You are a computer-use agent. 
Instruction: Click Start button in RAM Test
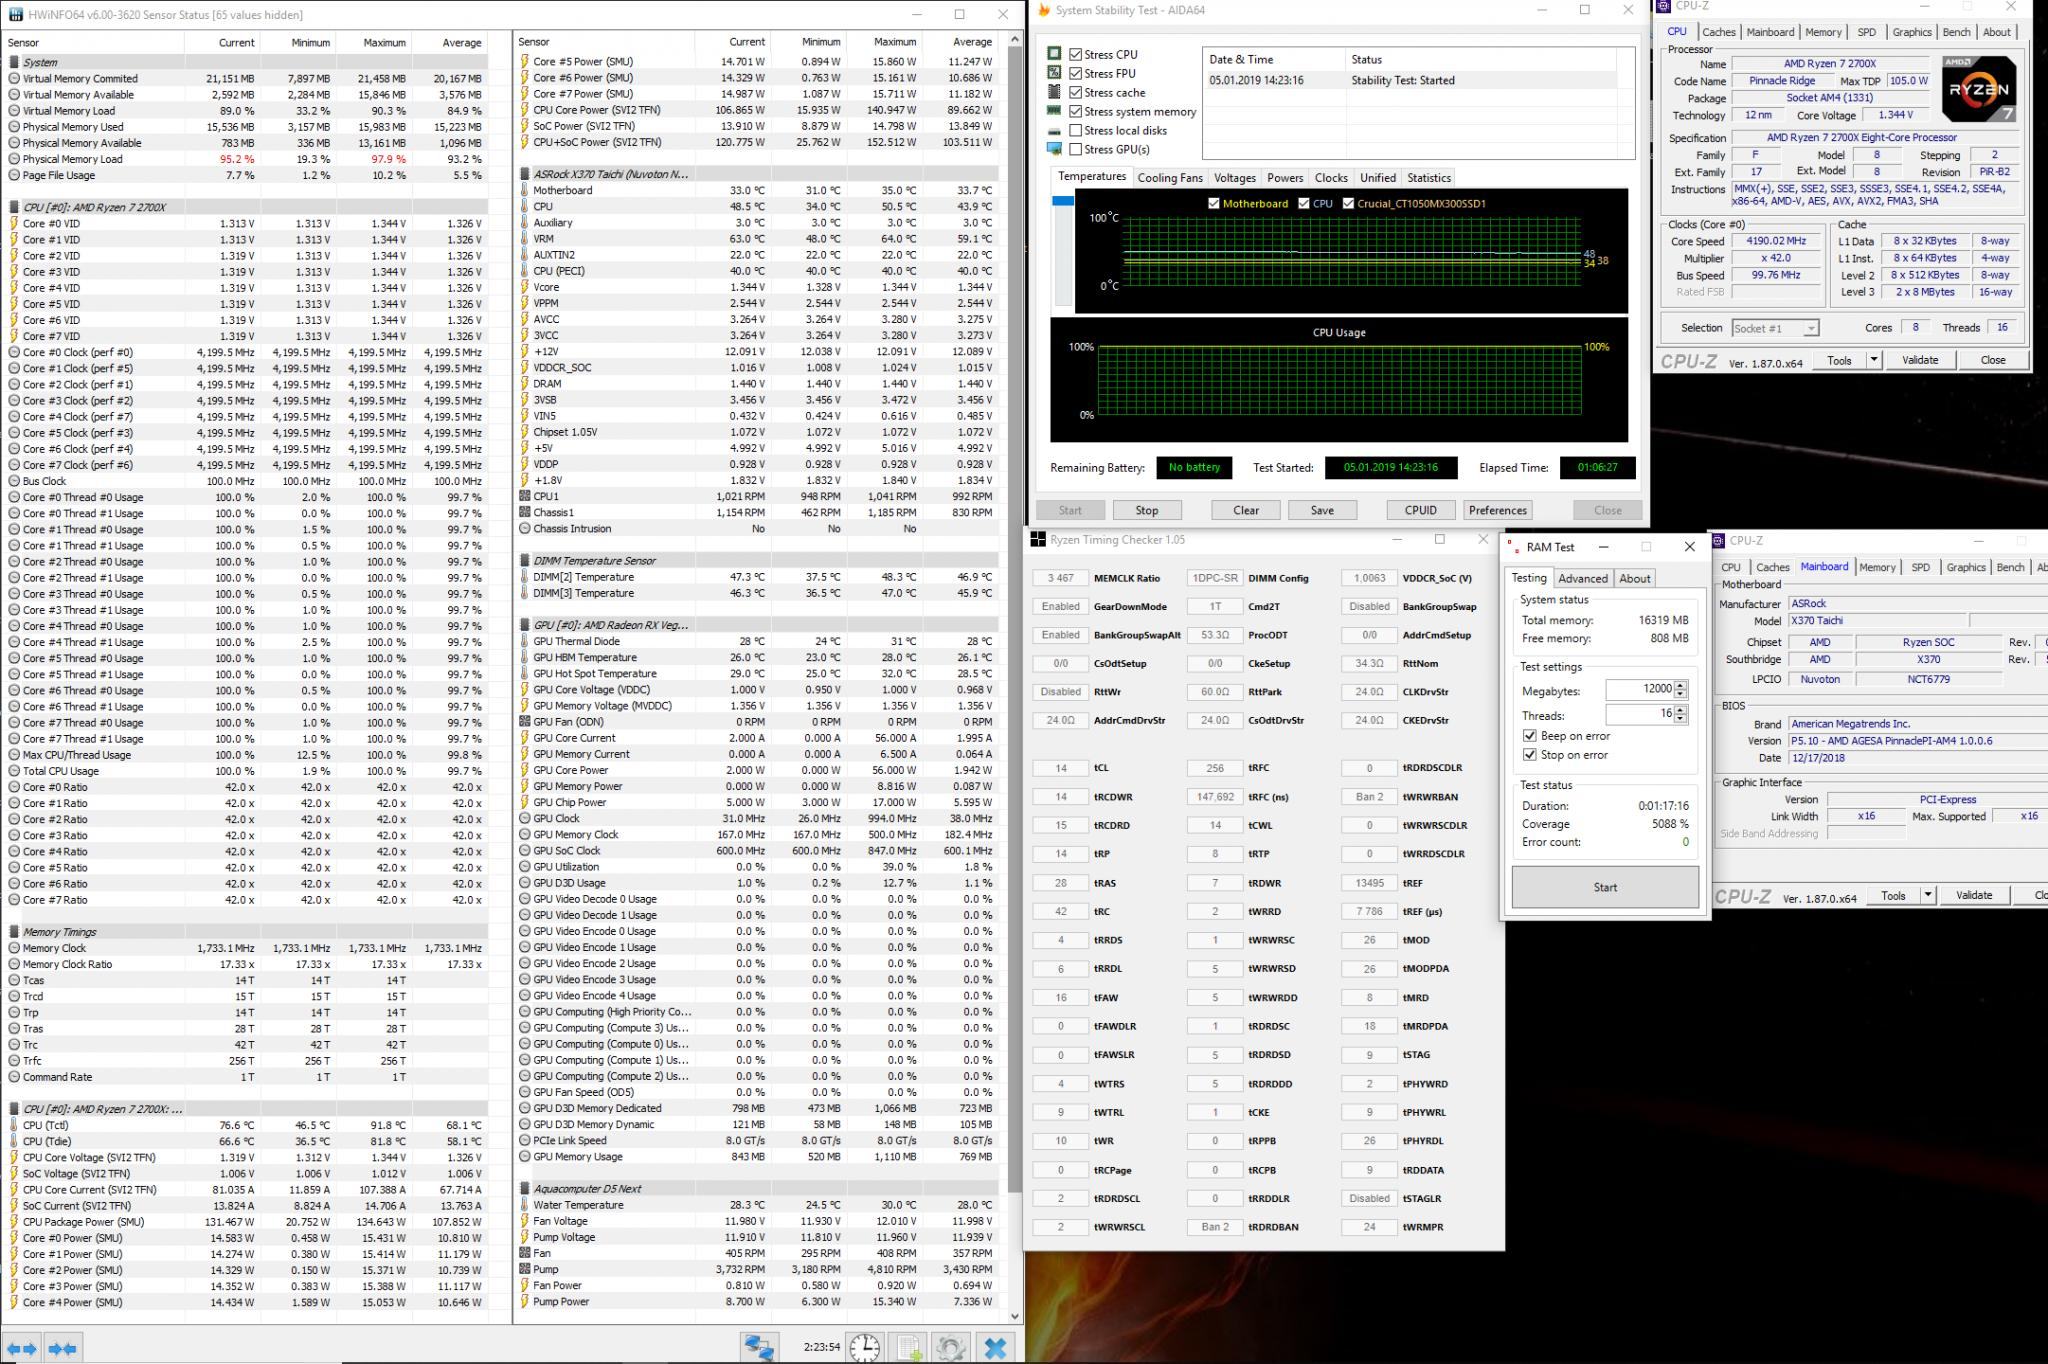[1605, 887]
